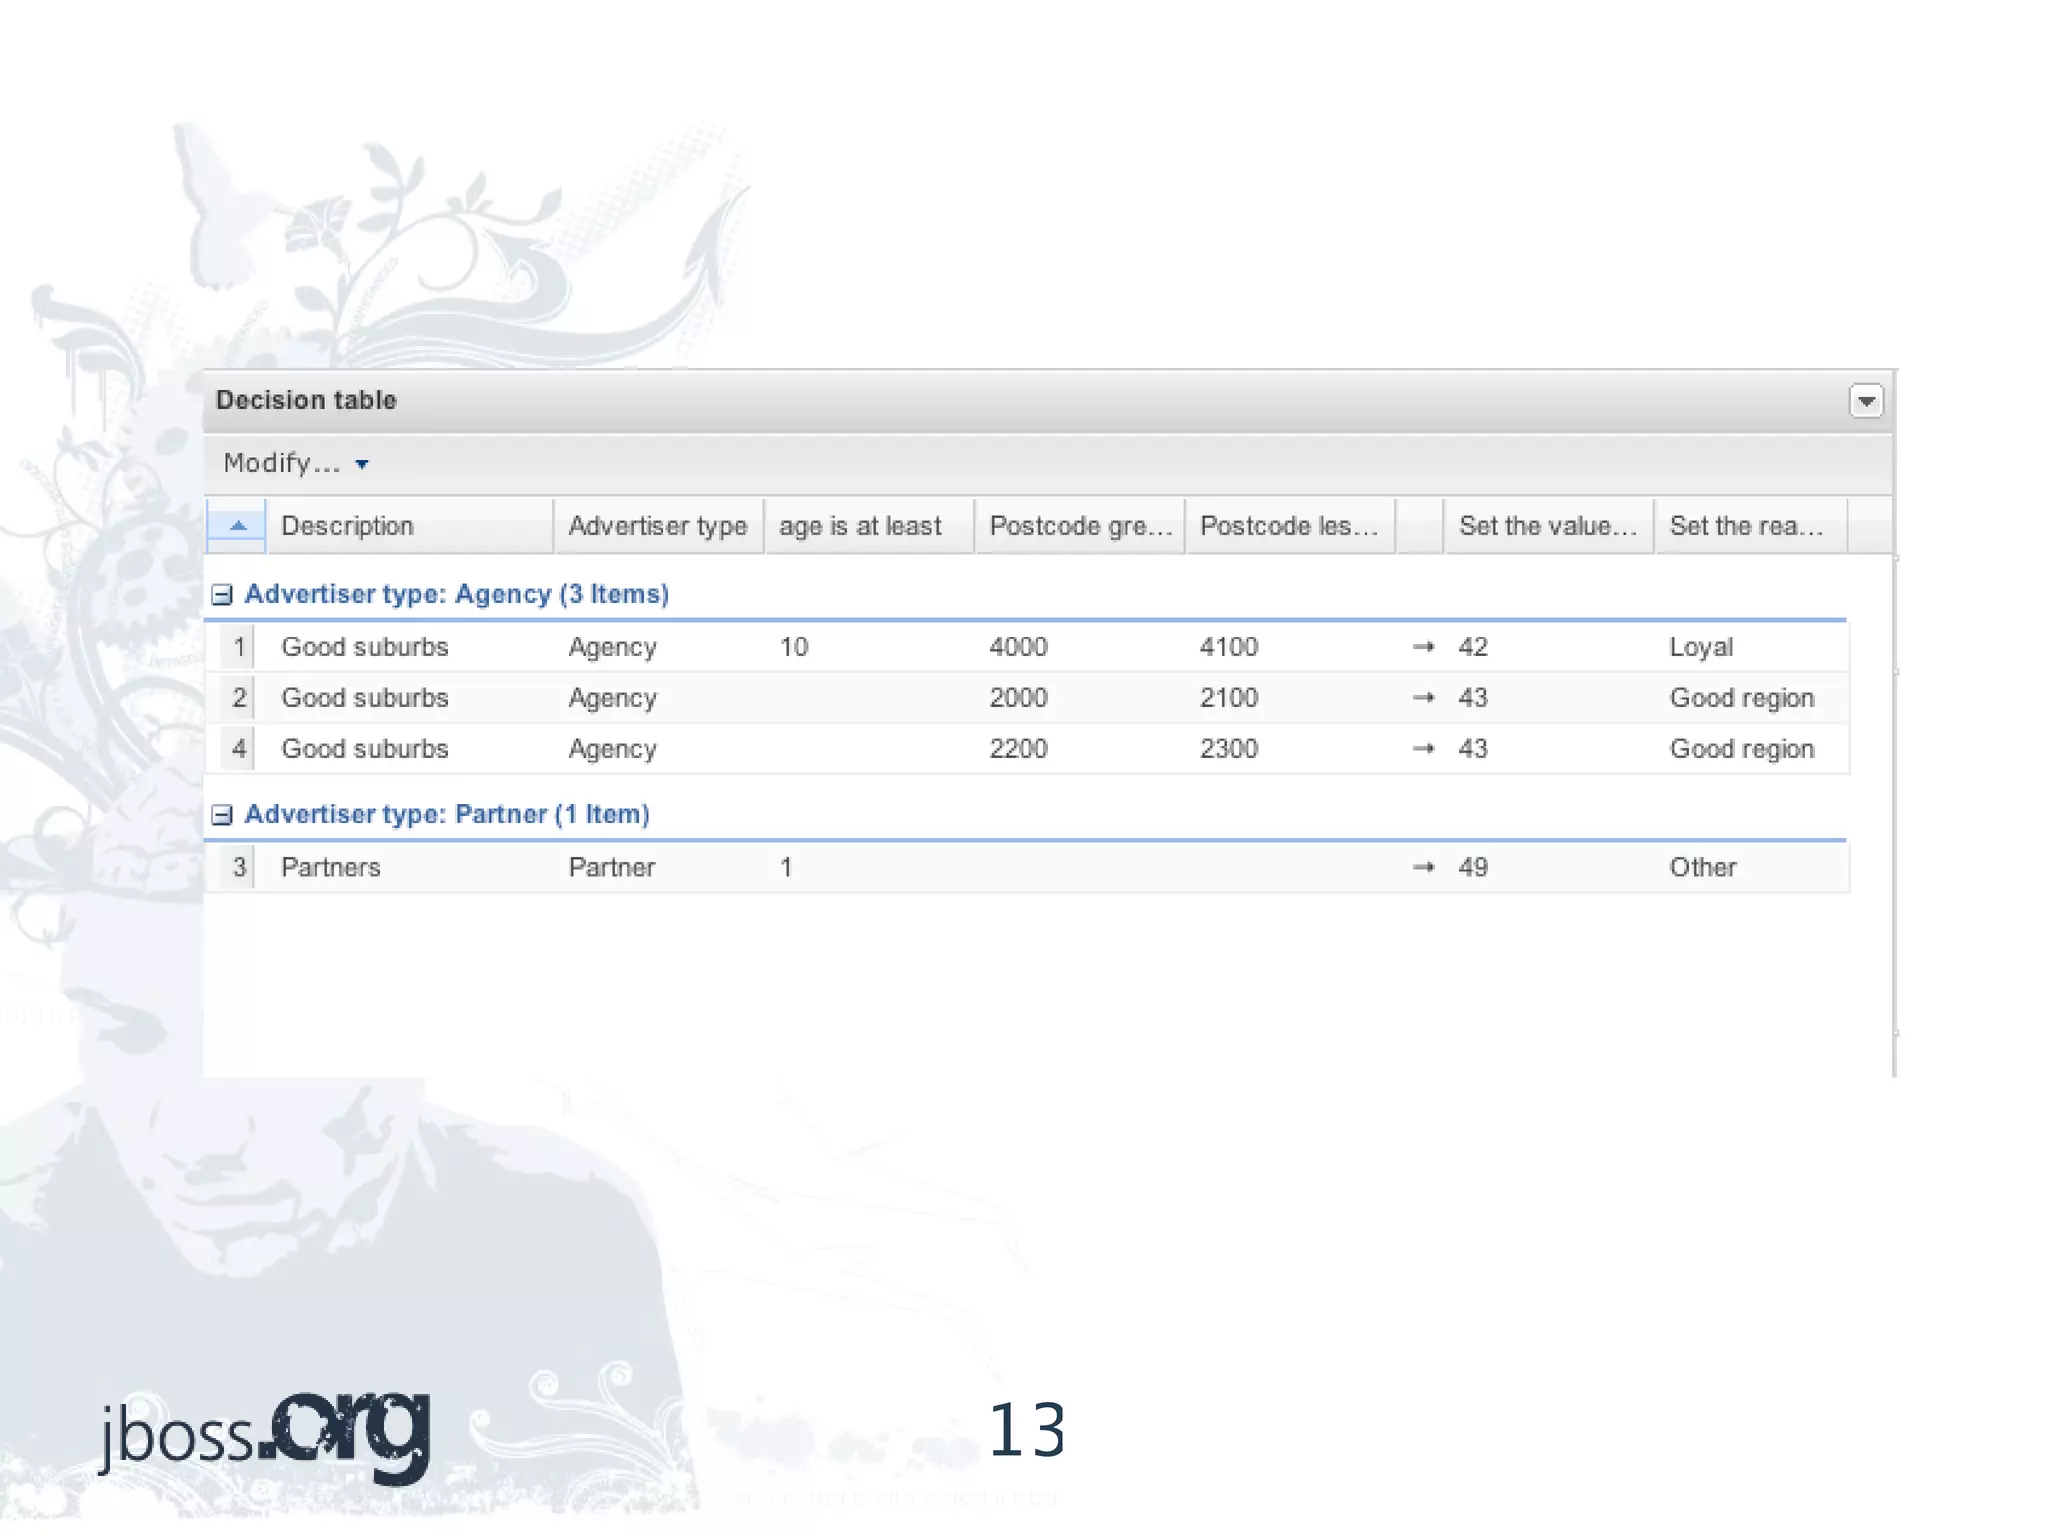The height and width of the screenshot is (1536, 2048).
Task: Collapse the Advertiser type: Partner group
Action: point(222,815)
